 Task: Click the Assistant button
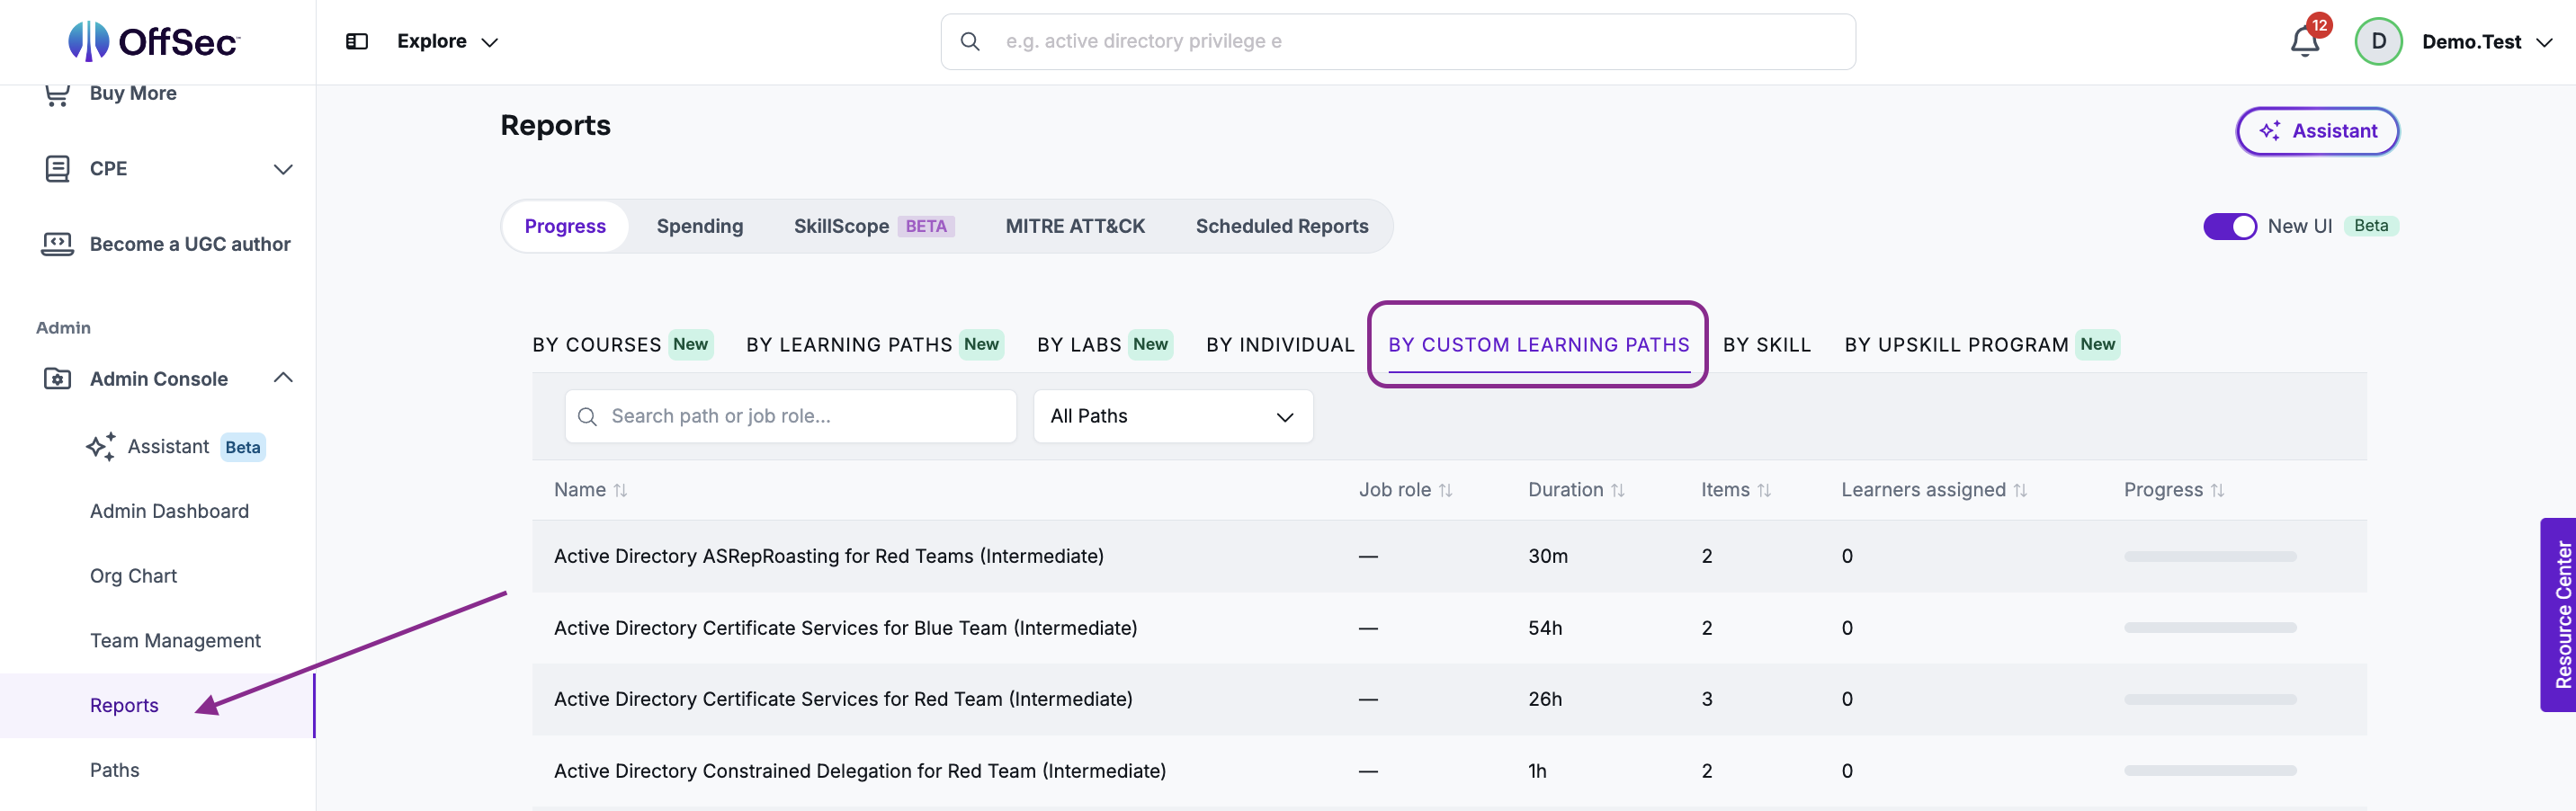[2316, 131]
